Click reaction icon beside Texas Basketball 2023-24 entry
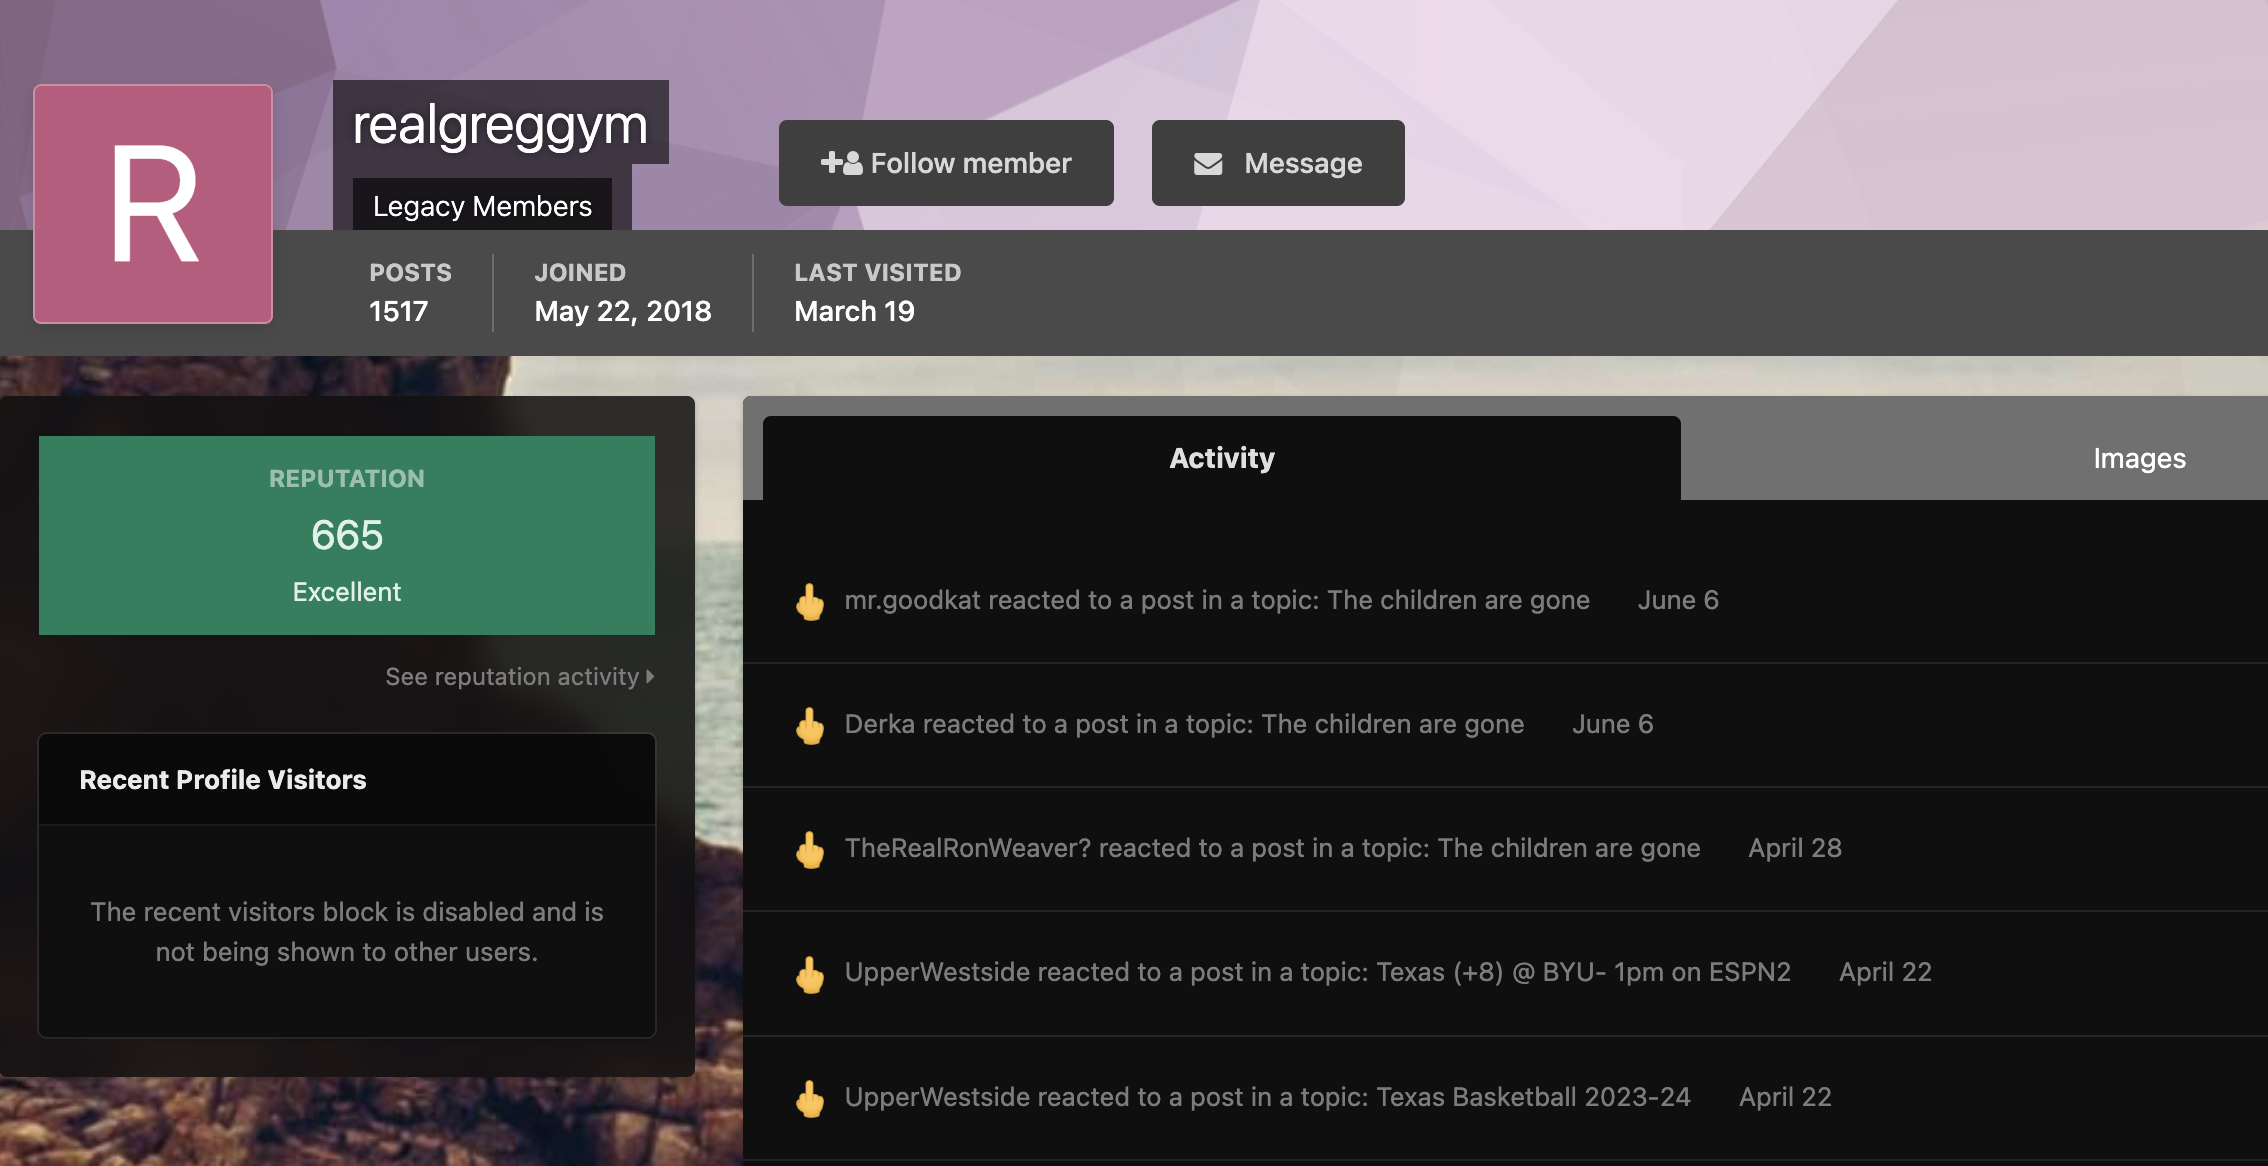This screenshot has height=1166, width=2268. pos(810,1099)
